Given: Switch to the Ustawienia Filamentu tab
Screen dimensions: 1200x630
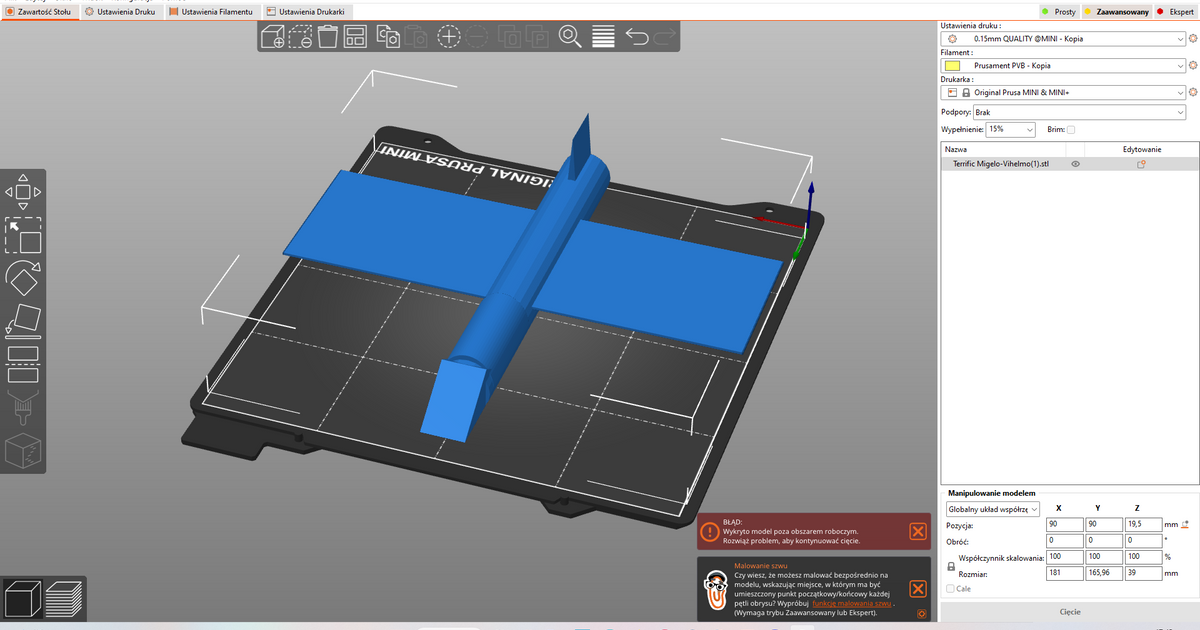Looking at the screenshot, I should (211, 11).
